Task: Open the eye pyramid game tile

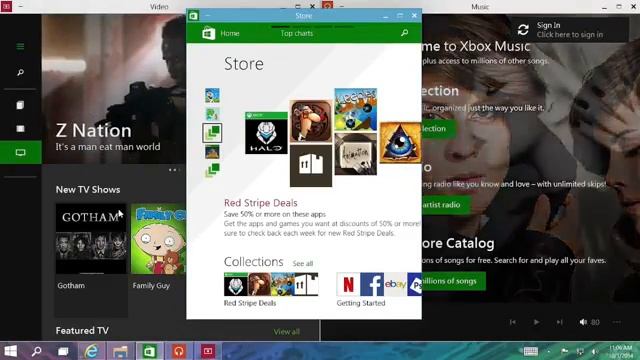Action: coord(400,142)
